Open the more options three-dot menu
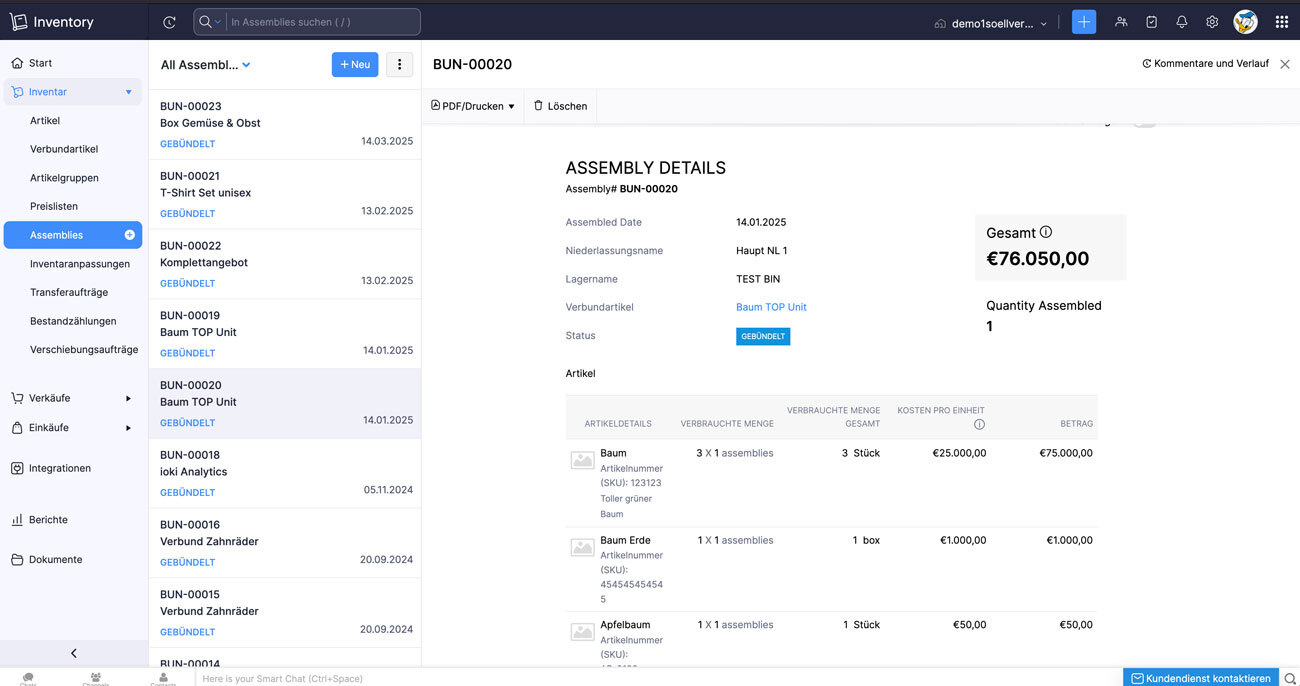This screenshot has width=1300, height=686. pos(399,65)
